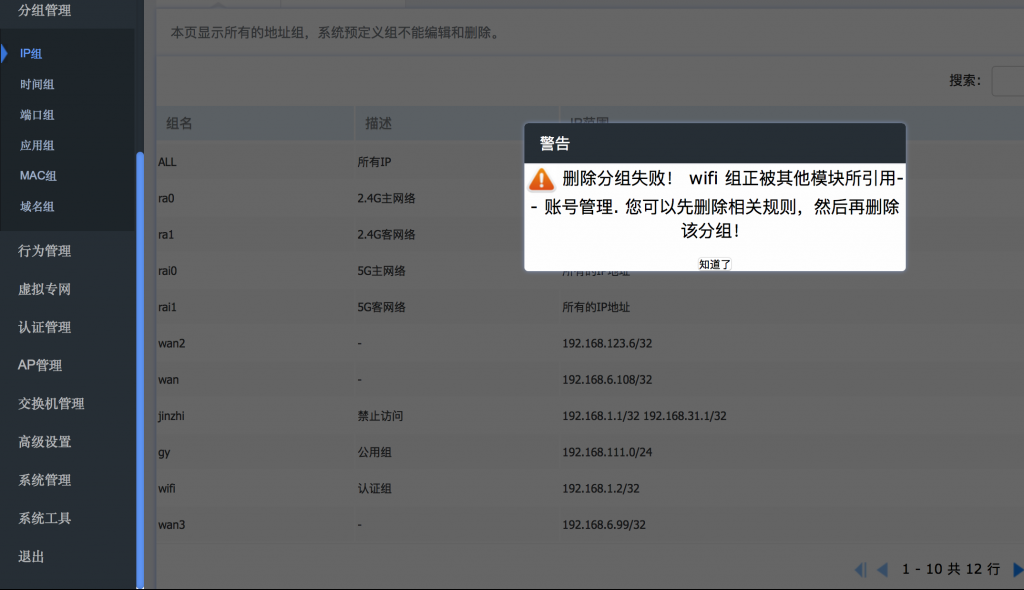Select the wan2 group name cell
The width and height of the screenshot is (1024, 590).
172,343
